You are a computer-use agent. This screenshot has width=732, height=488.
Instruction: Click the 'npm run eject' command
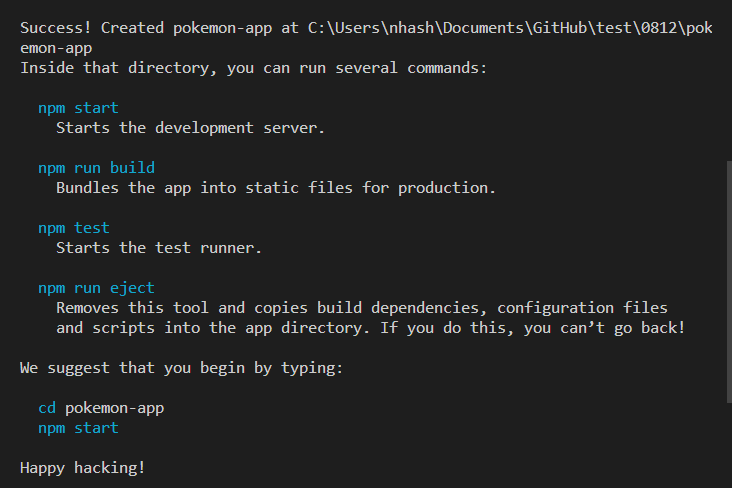coord(96,288)
